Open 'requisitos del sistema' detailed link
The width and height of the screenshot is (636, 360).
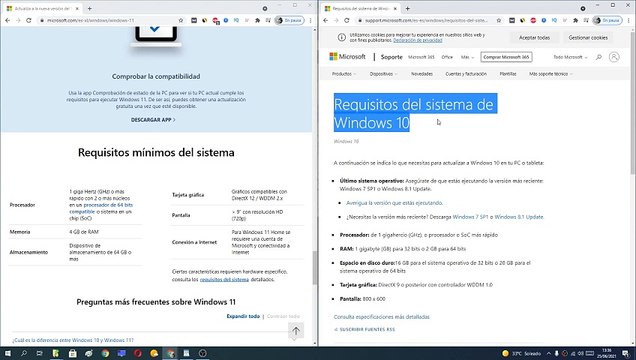point(224,279)
